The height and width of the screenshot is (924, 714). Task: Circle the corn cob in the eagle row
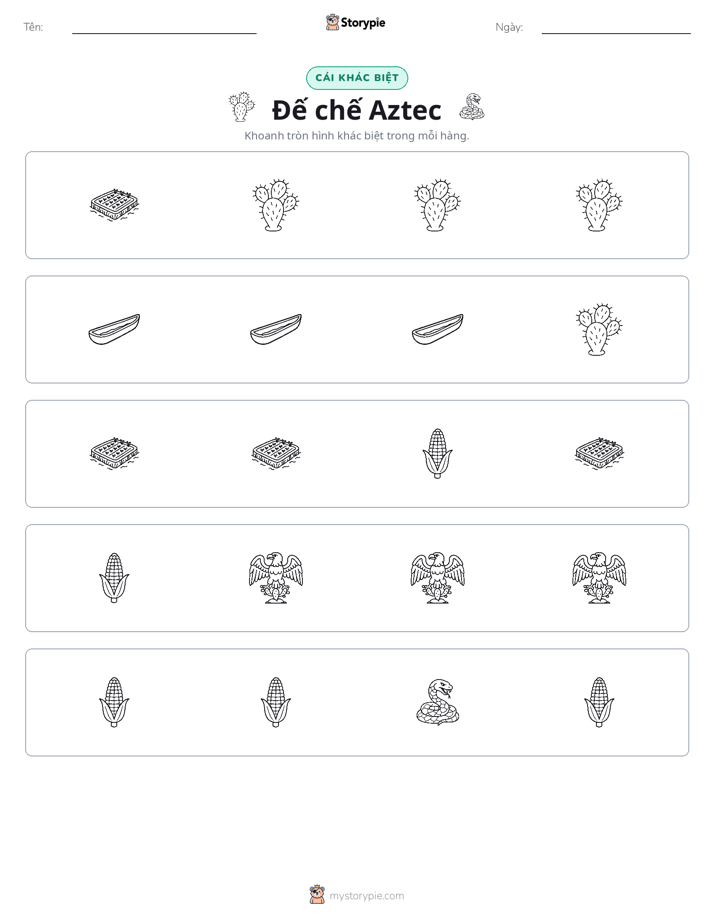tap(114, 578)
